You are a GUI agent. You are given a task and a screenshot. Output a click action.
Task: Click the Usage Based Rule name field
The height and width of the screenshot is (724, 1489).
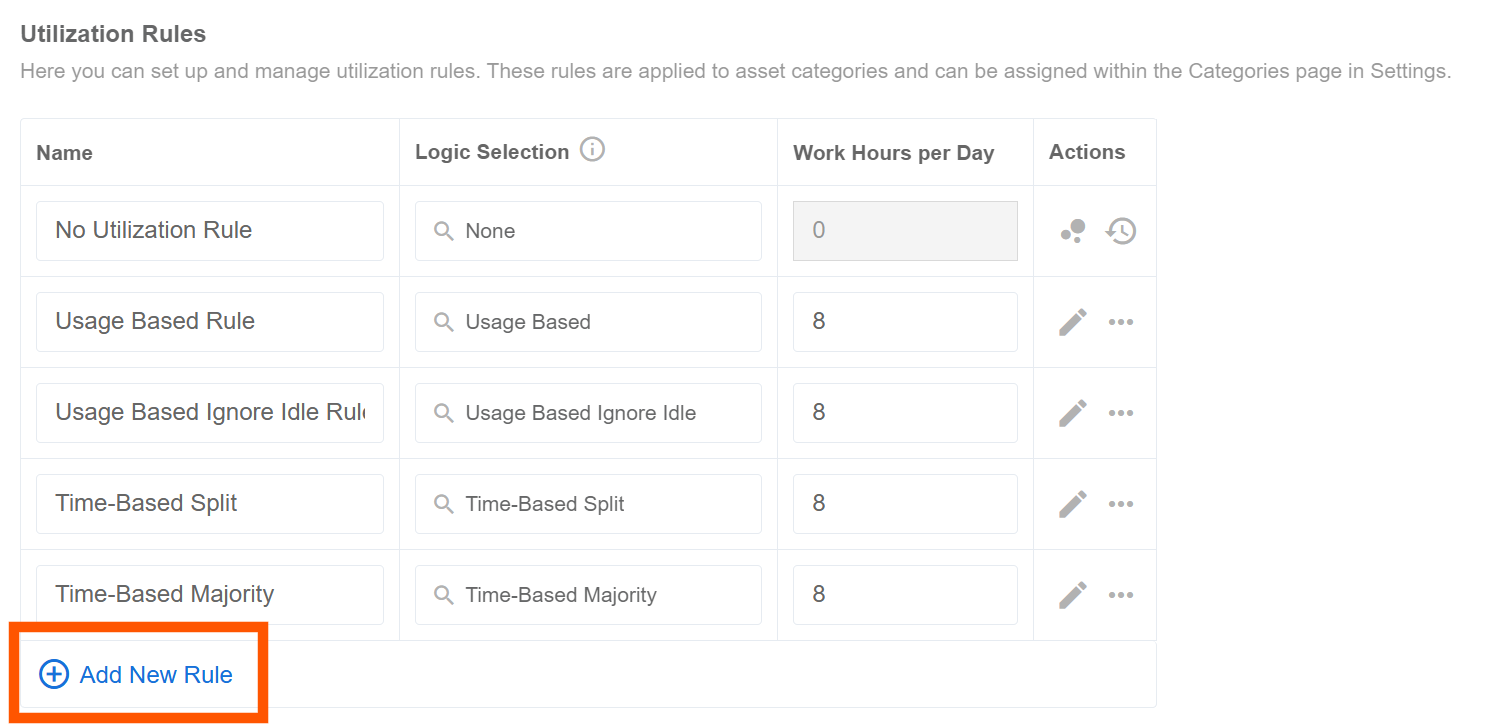coord(210,322)
